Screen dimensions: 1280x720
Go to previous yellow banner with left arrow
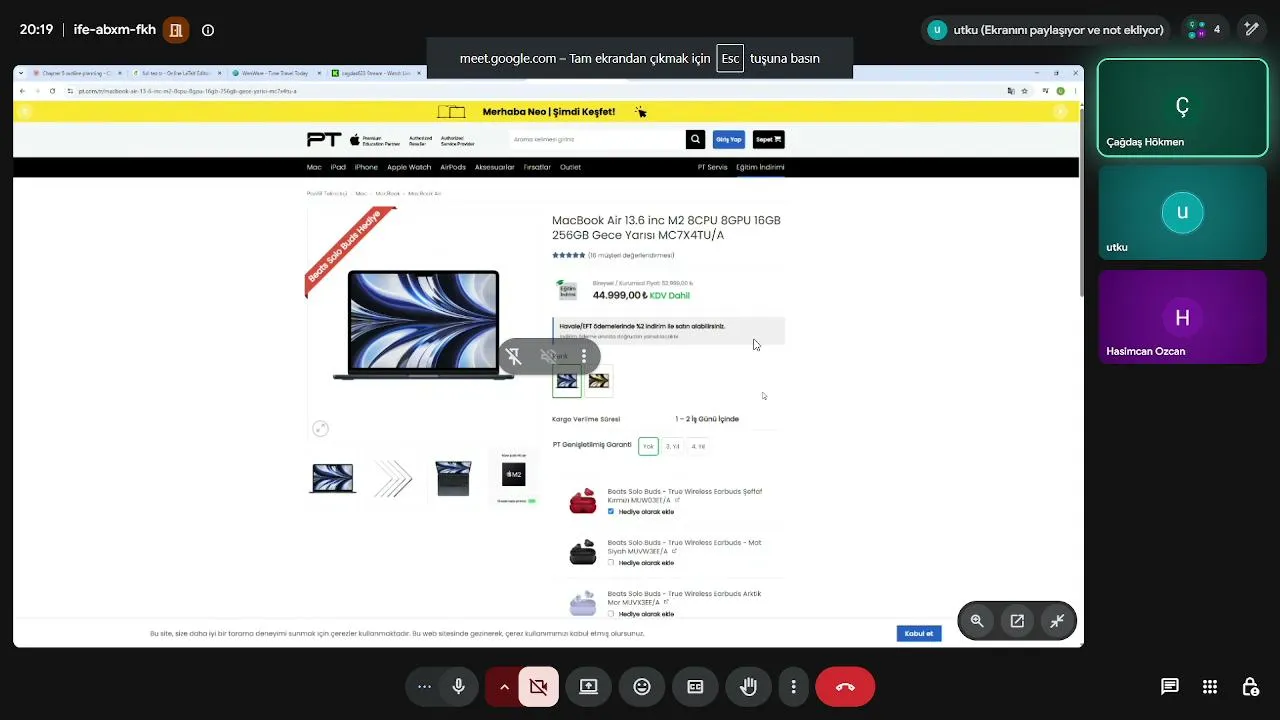click(x=25, y=112)
